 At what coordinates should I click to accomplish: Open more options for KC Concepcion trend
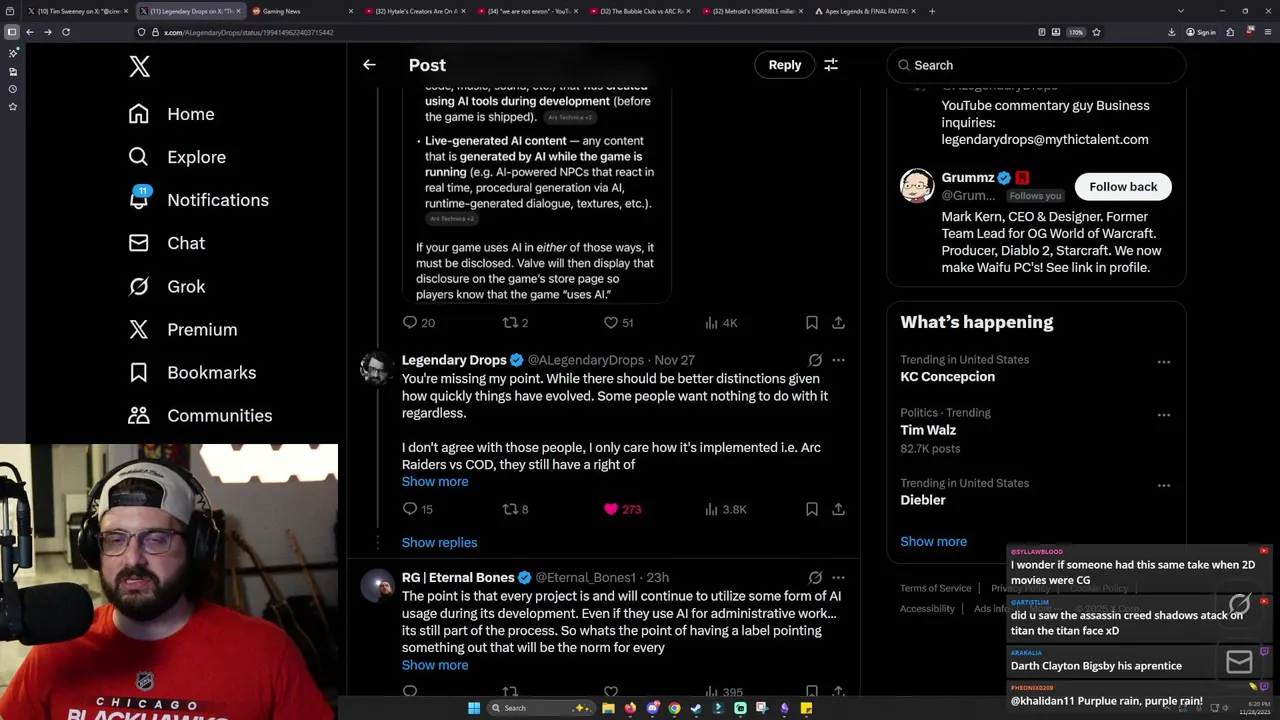point(1163,362)
